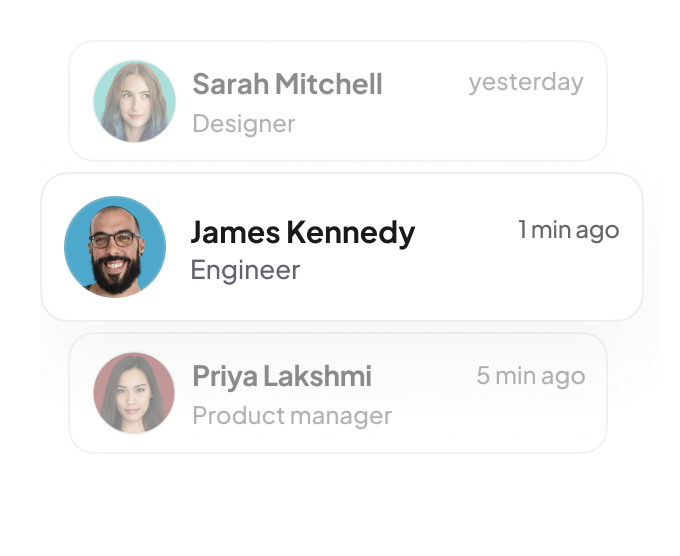Click the "5 min ago" timestamp
Screen dimensions: 680x556
click(530, 376)
